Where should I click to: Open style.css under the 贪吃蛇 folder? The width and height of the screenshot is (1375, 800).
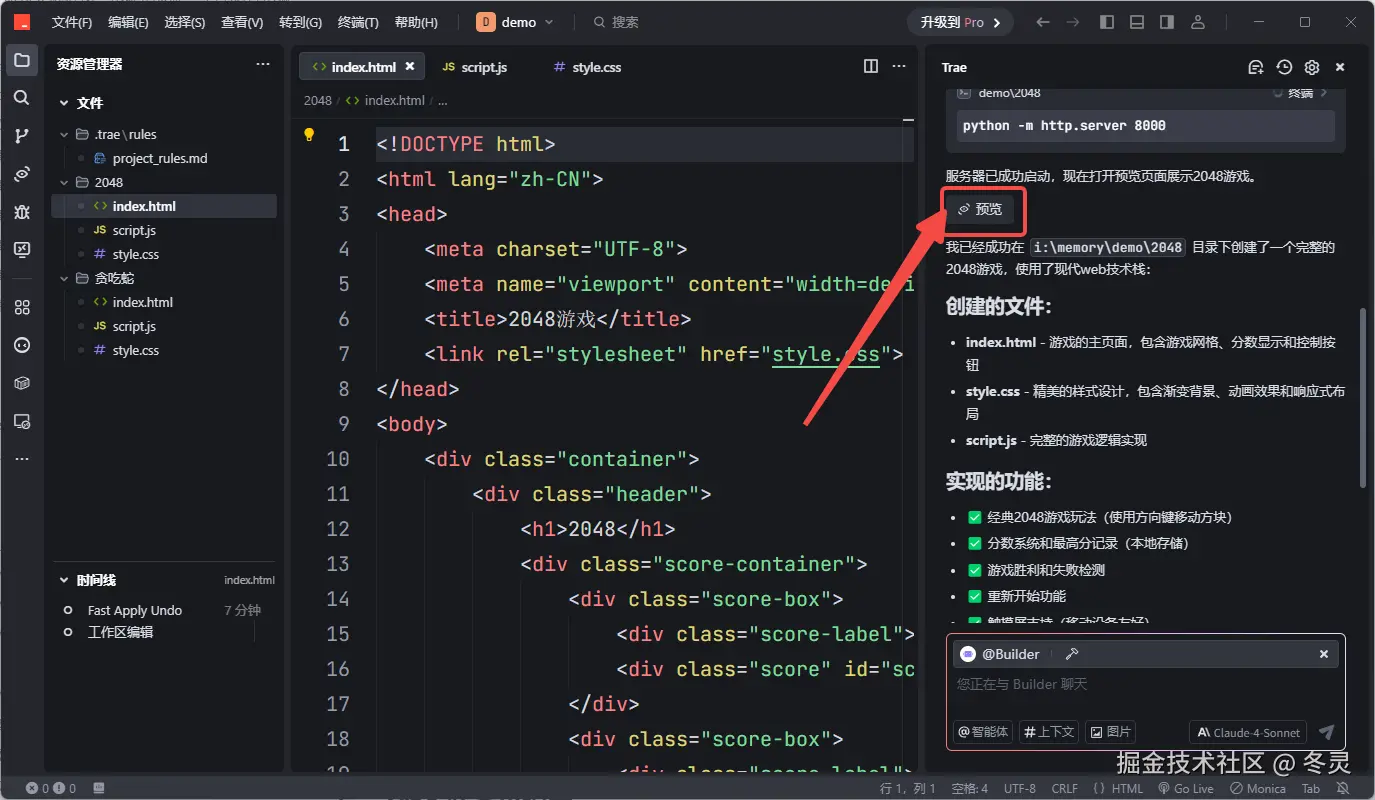tap(136, 350)
